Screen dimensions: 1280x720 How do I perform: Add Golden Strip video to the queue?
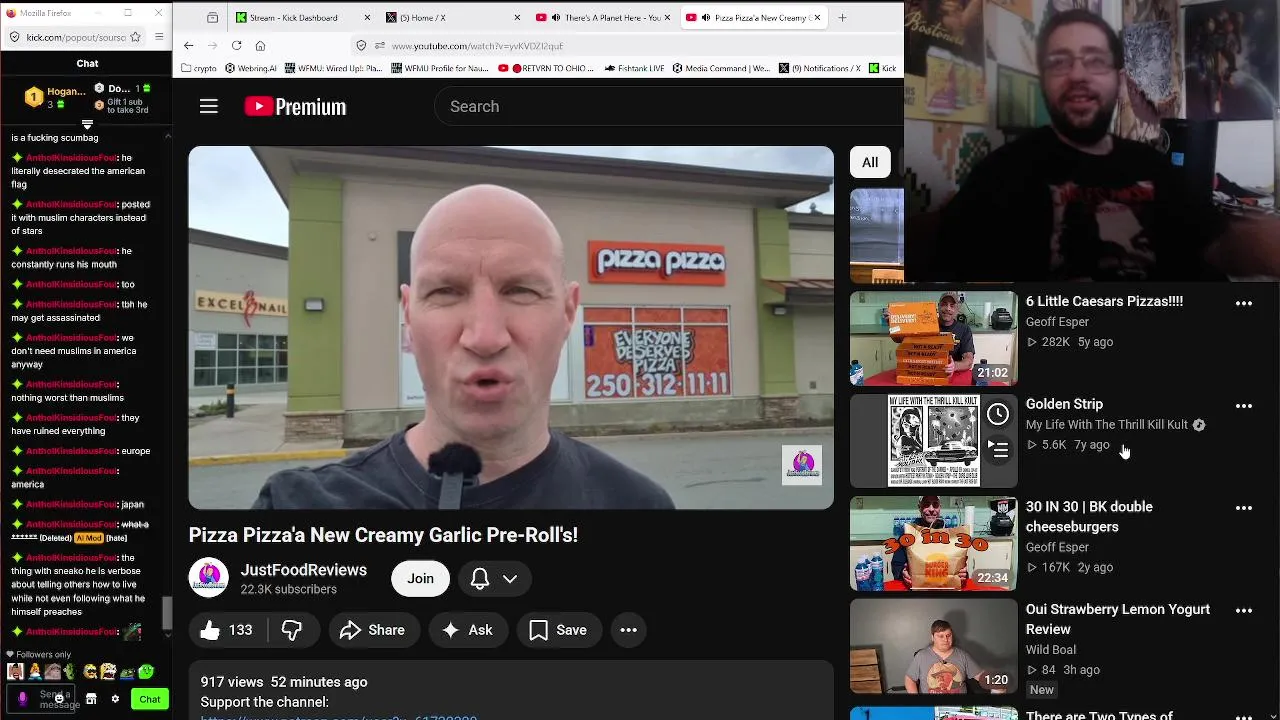click(x=998, y=450)
